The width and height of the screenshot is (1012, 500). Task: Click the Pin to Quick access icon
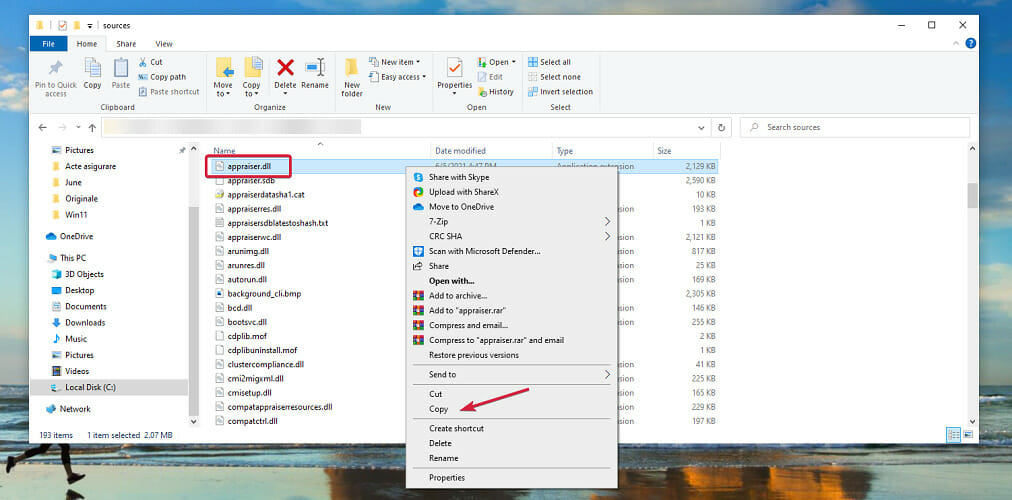click(x=56, y=67)
